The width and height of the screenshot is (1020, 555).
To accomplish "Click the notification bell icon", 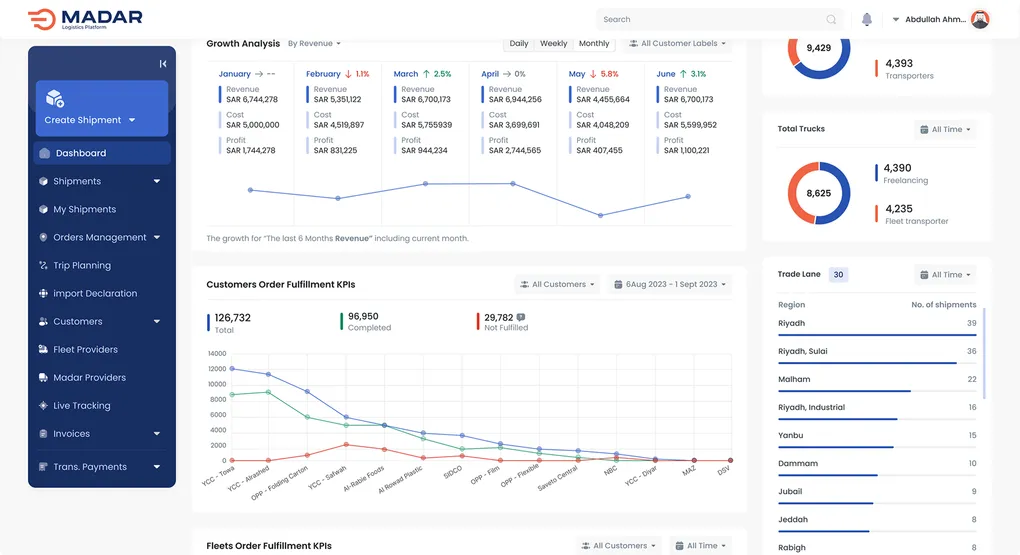I will click(x=866, y=19).
